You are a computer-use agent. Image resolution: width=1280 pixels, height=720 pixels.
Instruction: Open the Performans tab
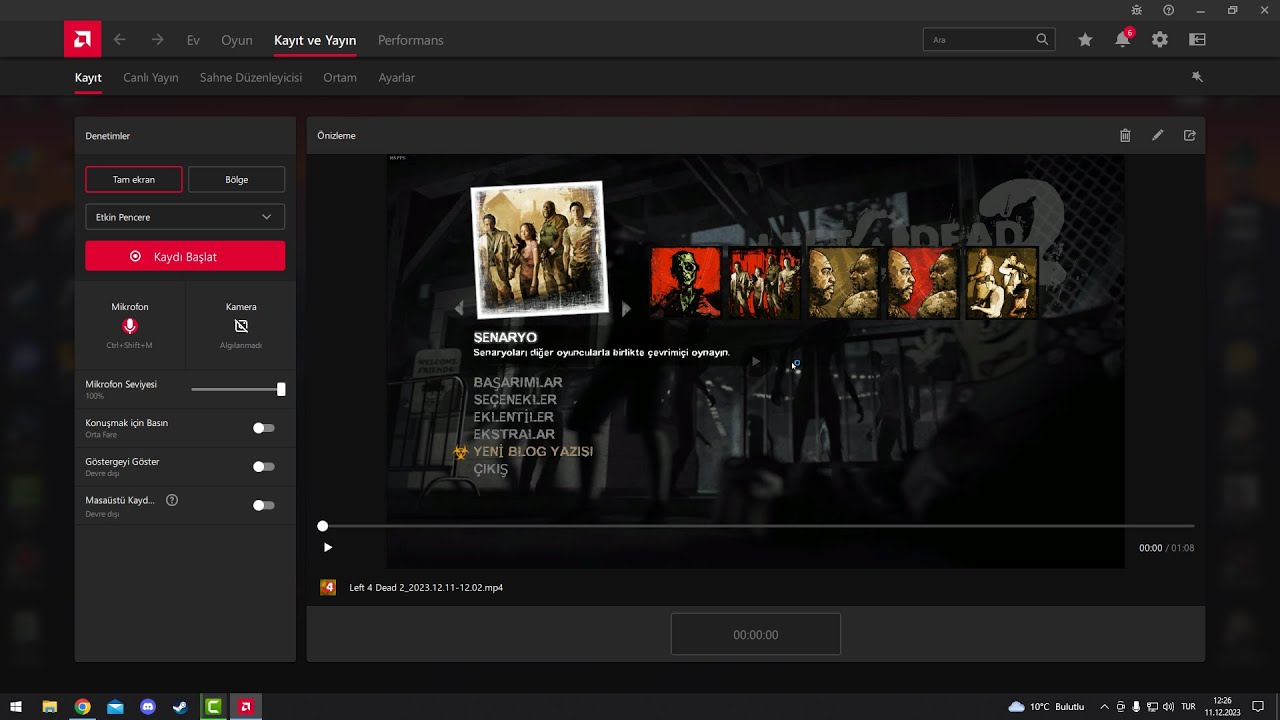click(411, 40)
